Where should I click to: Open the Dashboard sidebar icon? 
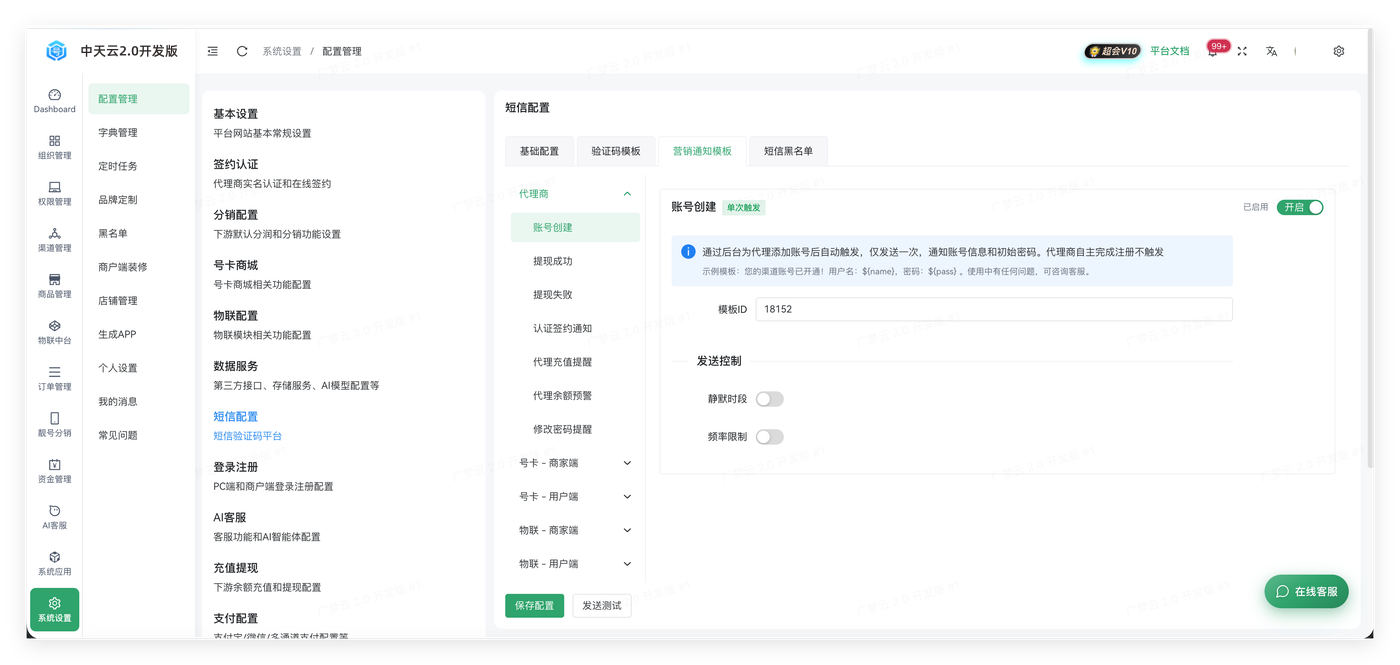tap(54, 101)
